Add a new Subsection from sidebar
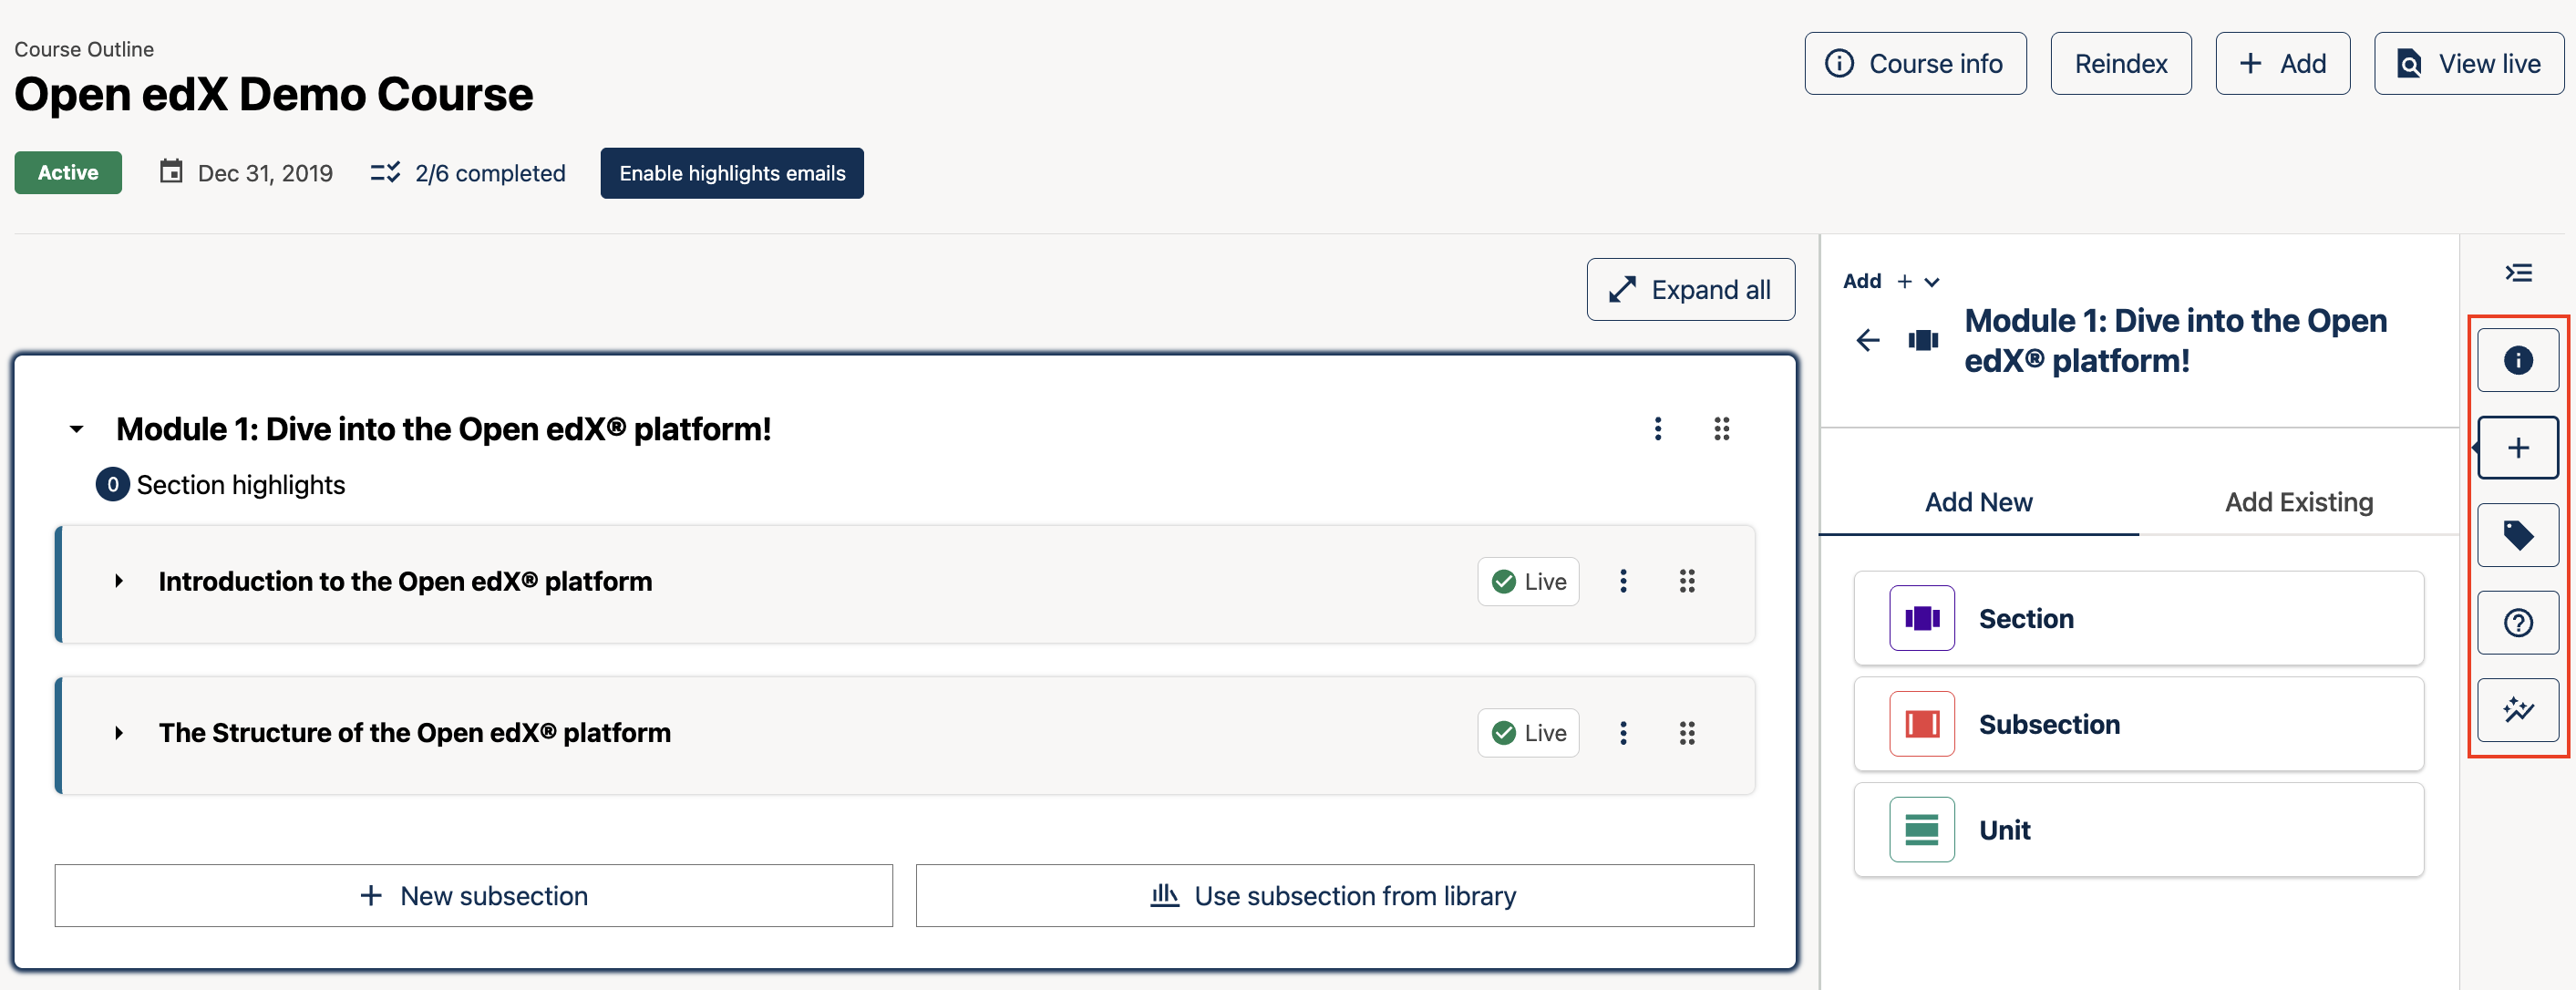Screen dimensions: 2576x990 pyautogui.click(x=2138, y=724)
